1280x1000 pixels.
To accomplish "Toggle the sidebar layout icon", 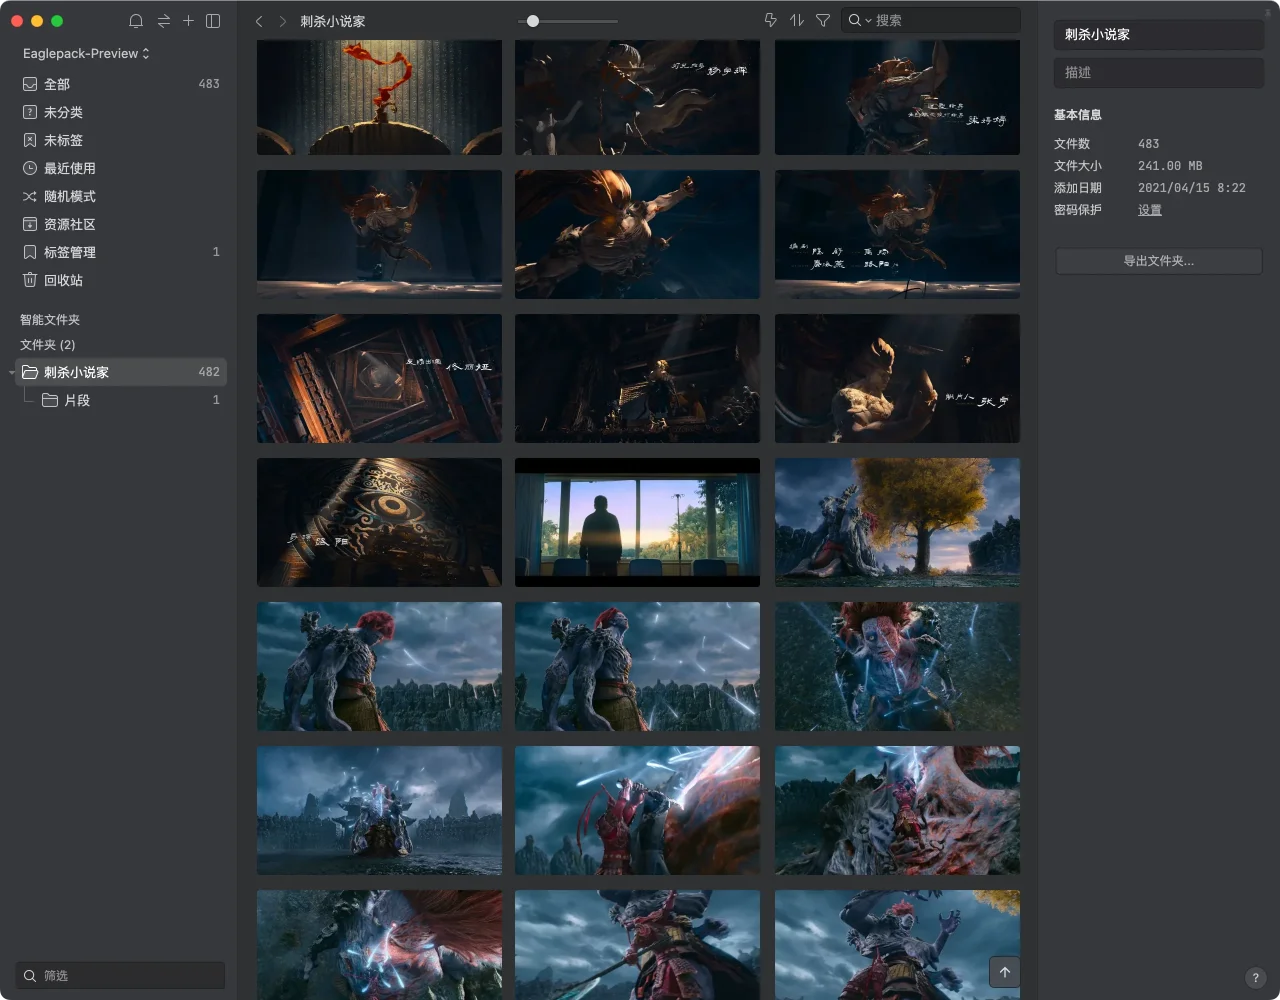I will (213, 21).
